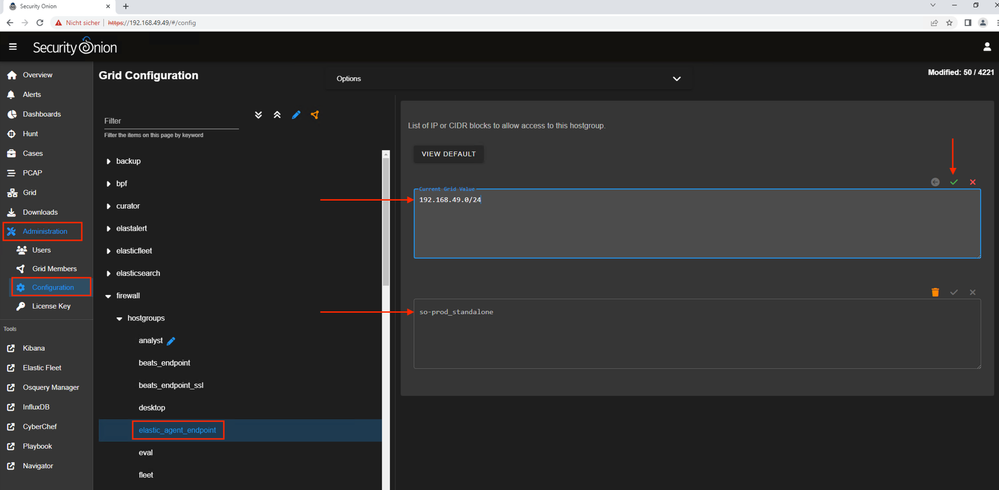Image resolution: width=999 pixels, height=490 pixels.
Task: Select the beats_endpoint_ssl hostgroup
Action: click(171, 386)
